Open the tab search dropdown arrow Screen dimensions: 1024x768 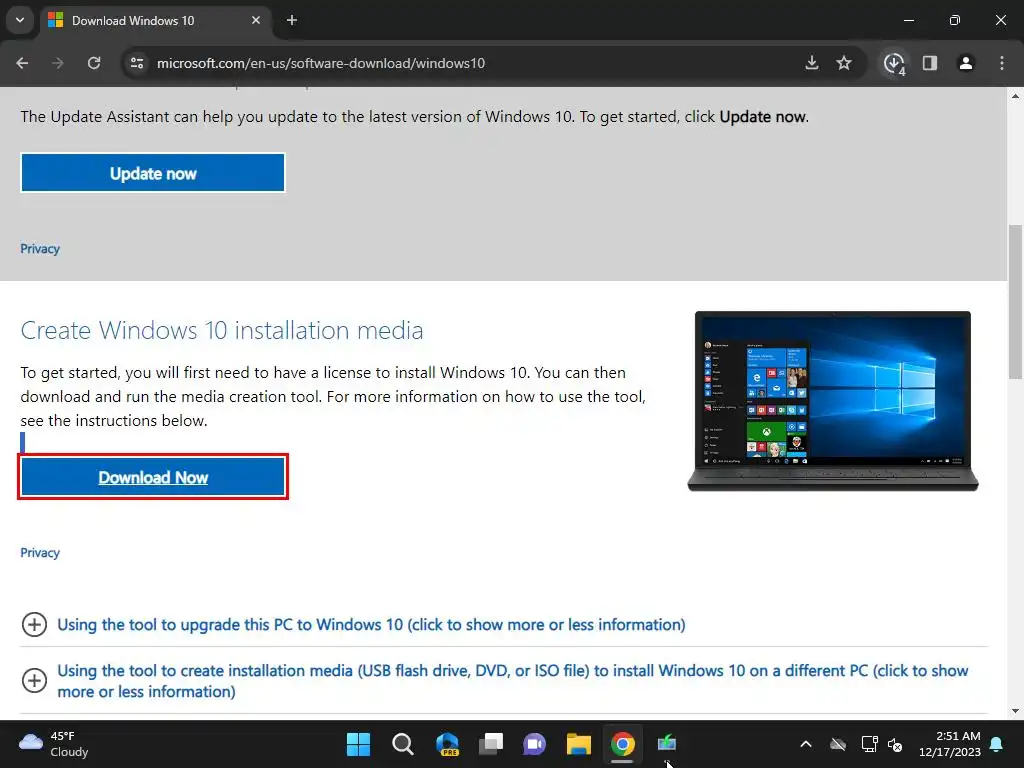pos(20,20)
